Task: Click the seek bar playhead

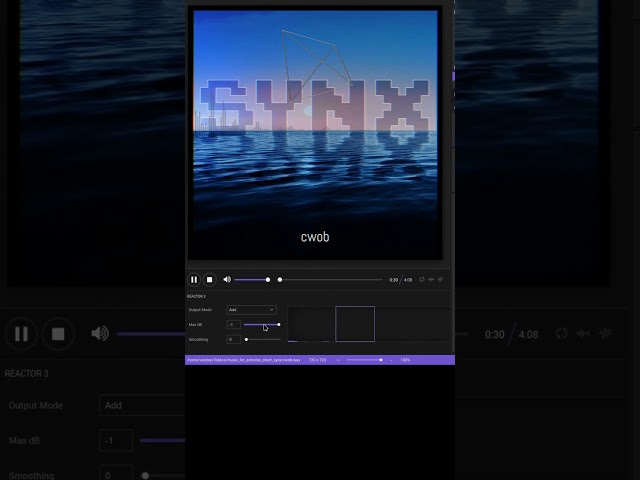Action: (280, 280)
